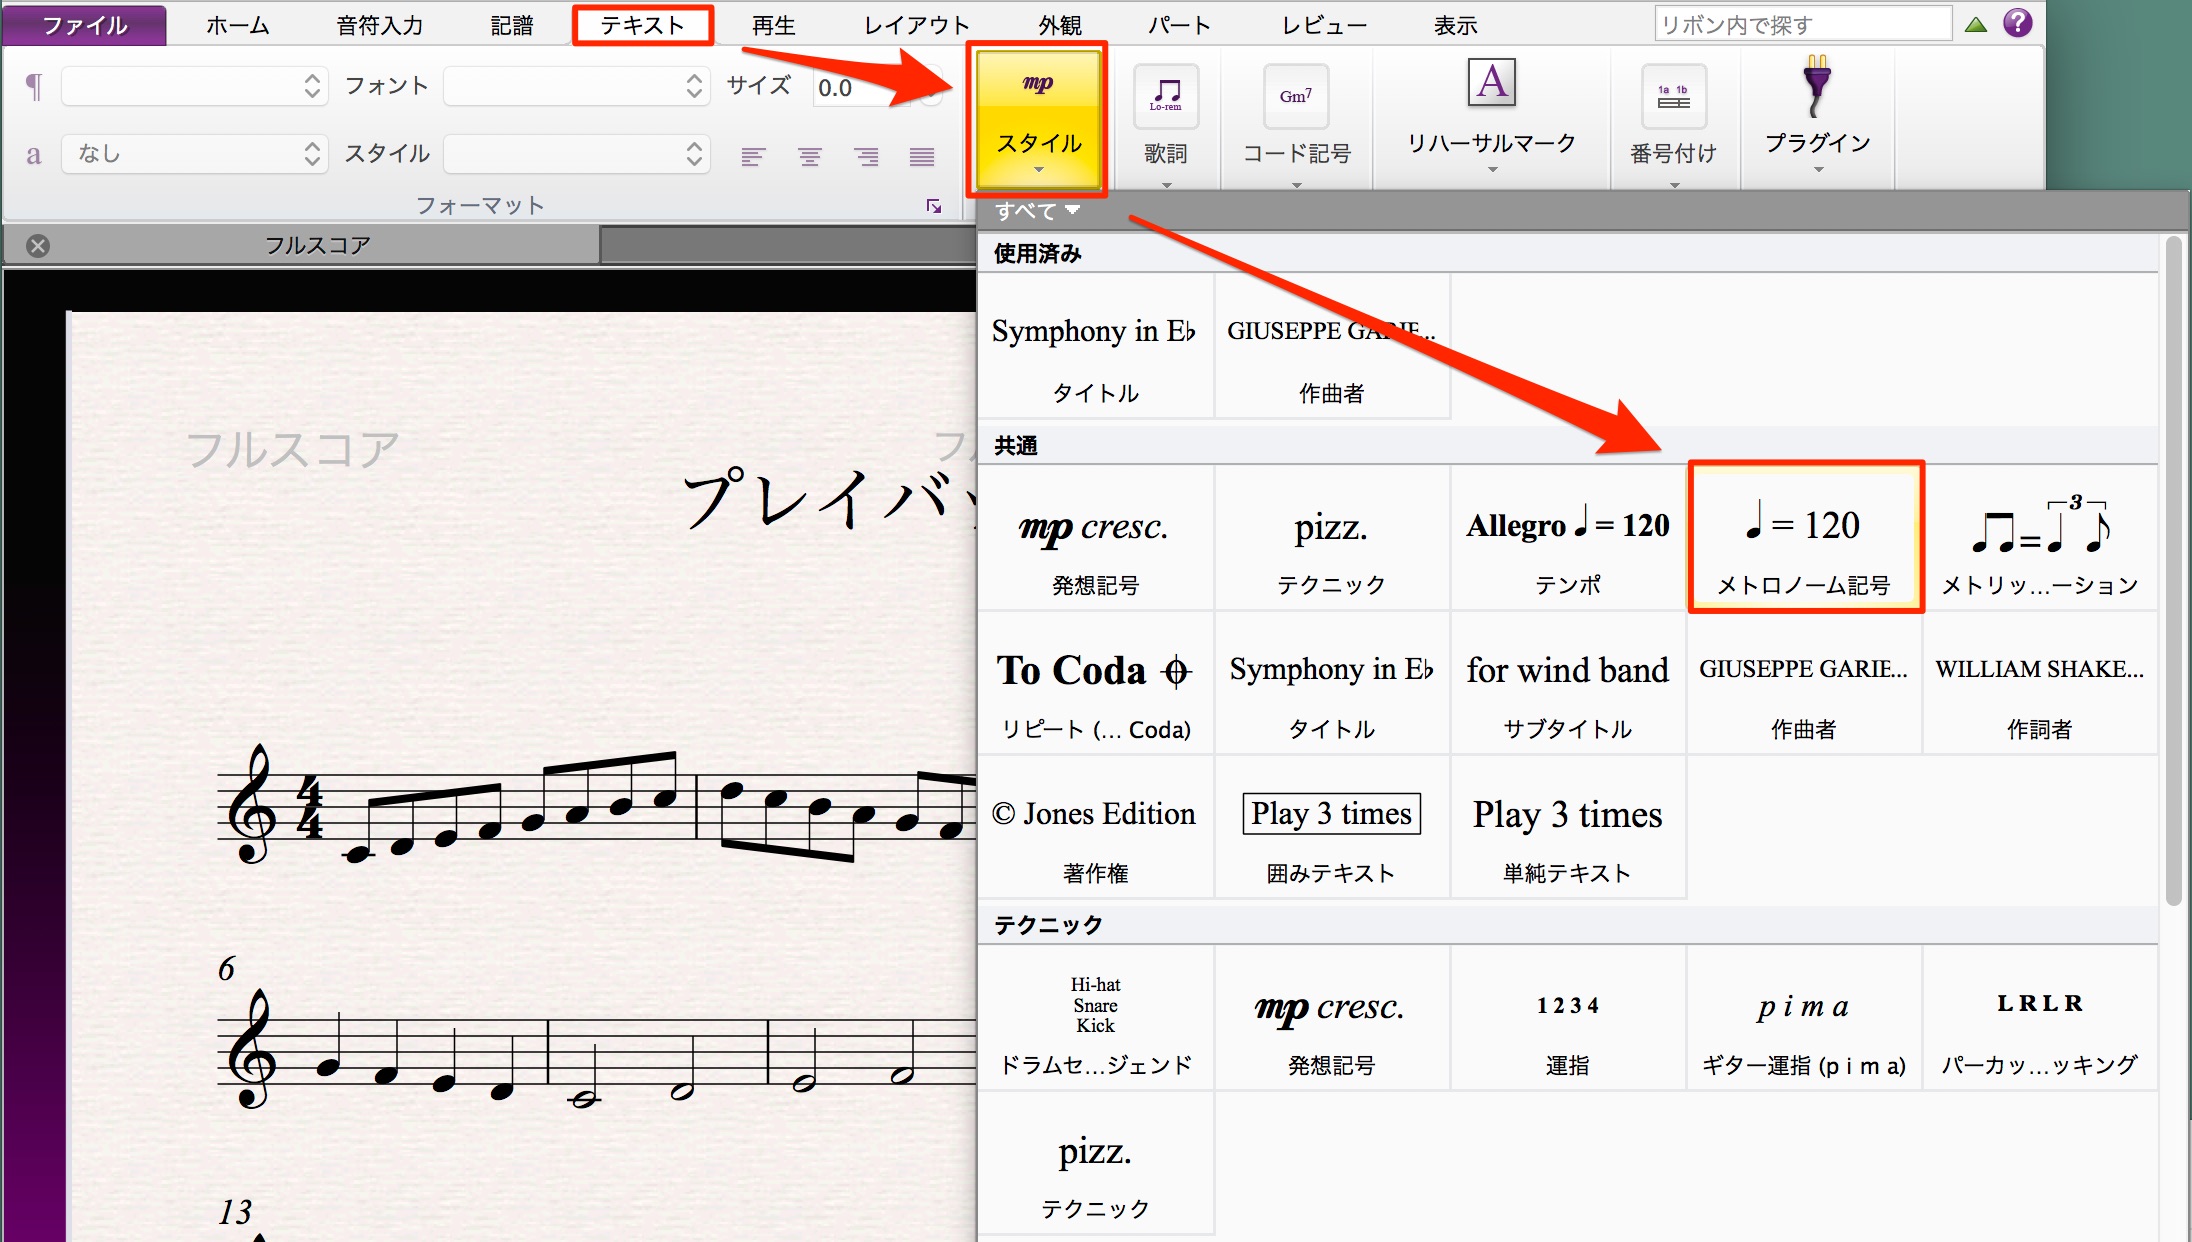Click the styles gallery vertical scrollbar
Screen dimensions: 2192x1242
point(2174,570)
